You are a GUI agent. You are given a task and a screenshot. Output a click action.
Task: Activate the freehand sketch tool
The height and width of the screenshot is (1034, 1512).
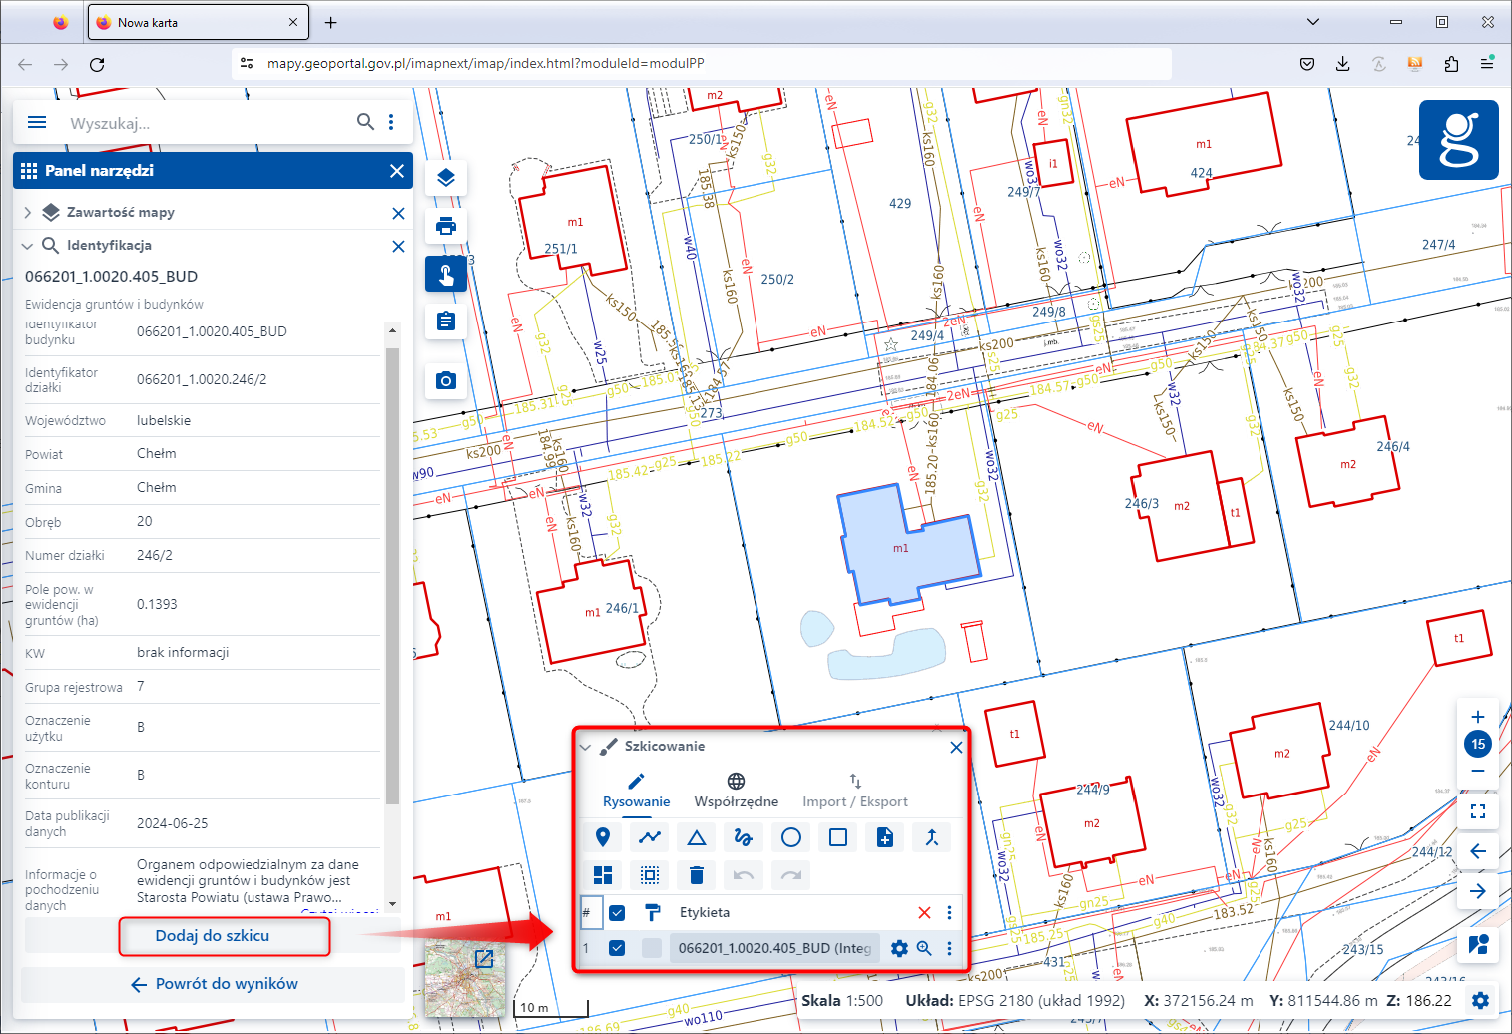tap(743, 837)
